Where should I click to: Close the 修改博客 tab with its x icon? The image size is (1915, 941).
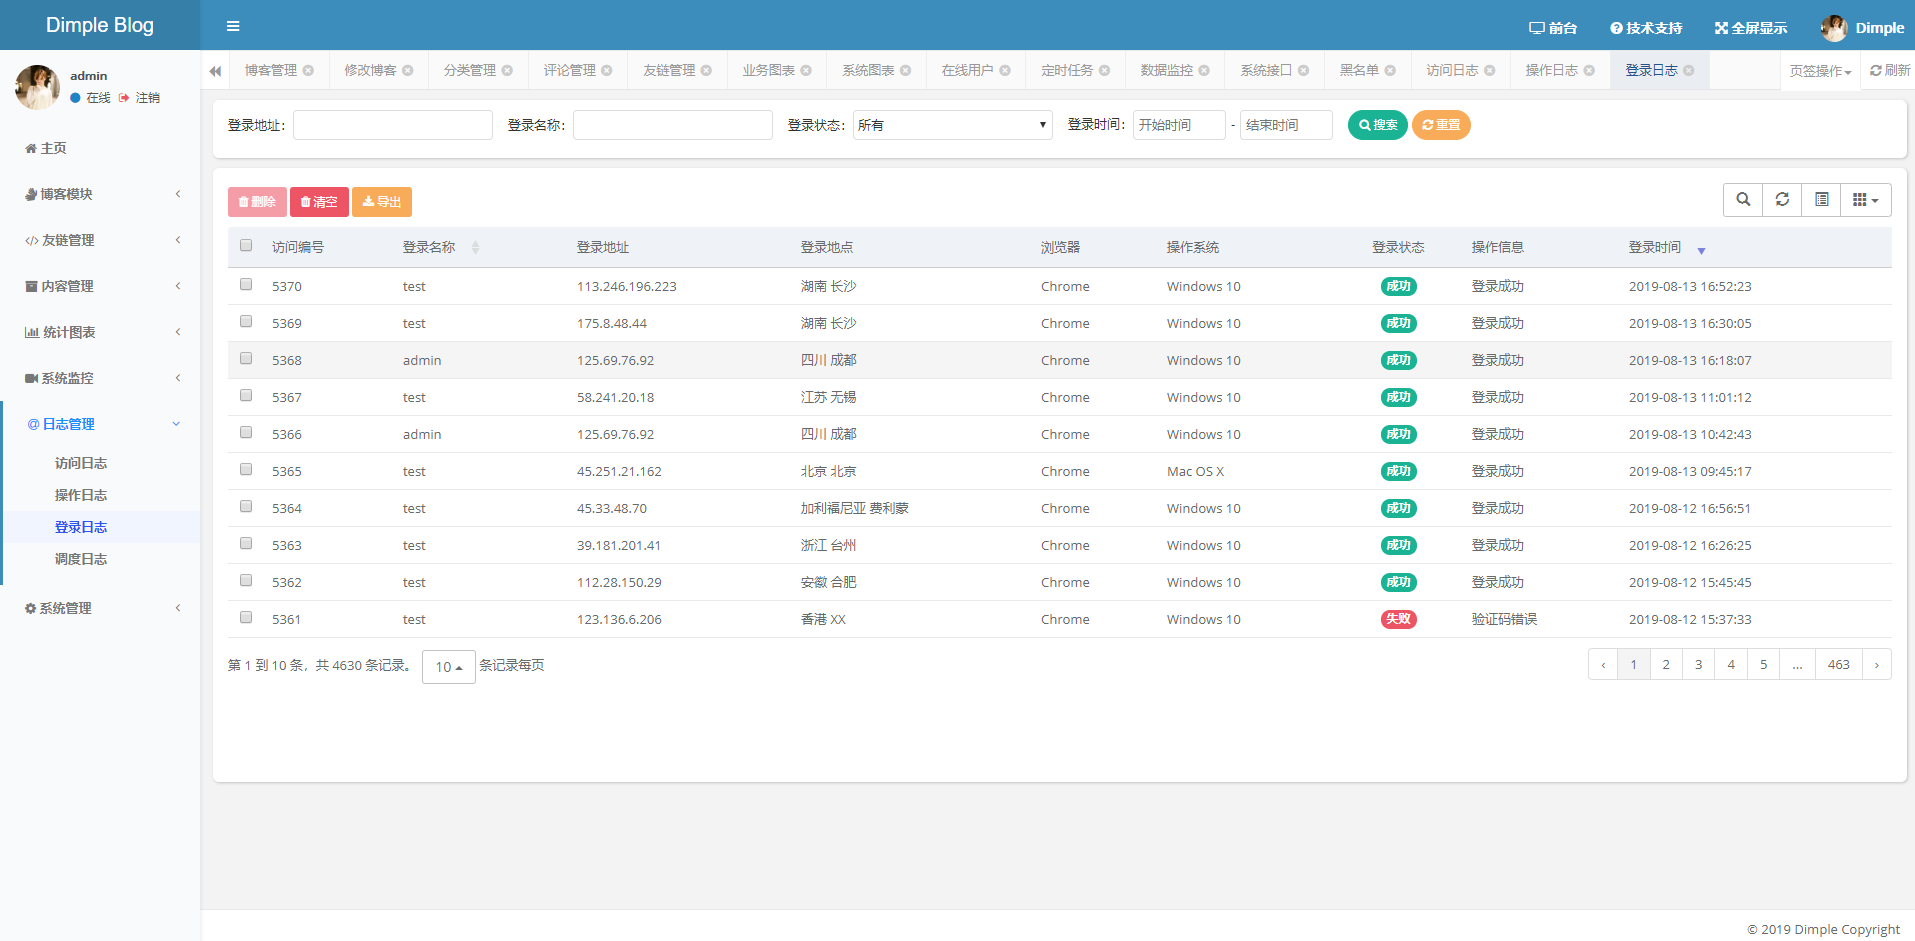click(x=408, y=70)
